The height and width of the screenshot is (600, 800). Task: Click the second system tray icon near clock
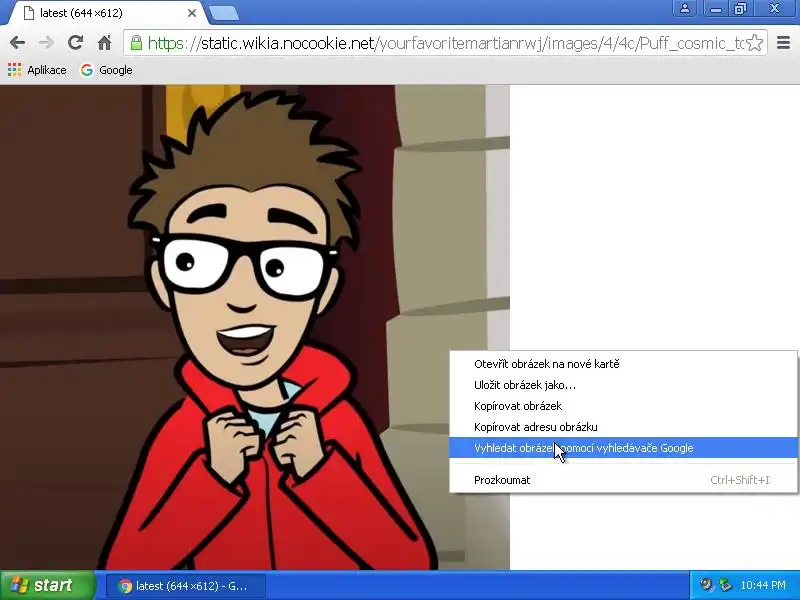[725, 585]
